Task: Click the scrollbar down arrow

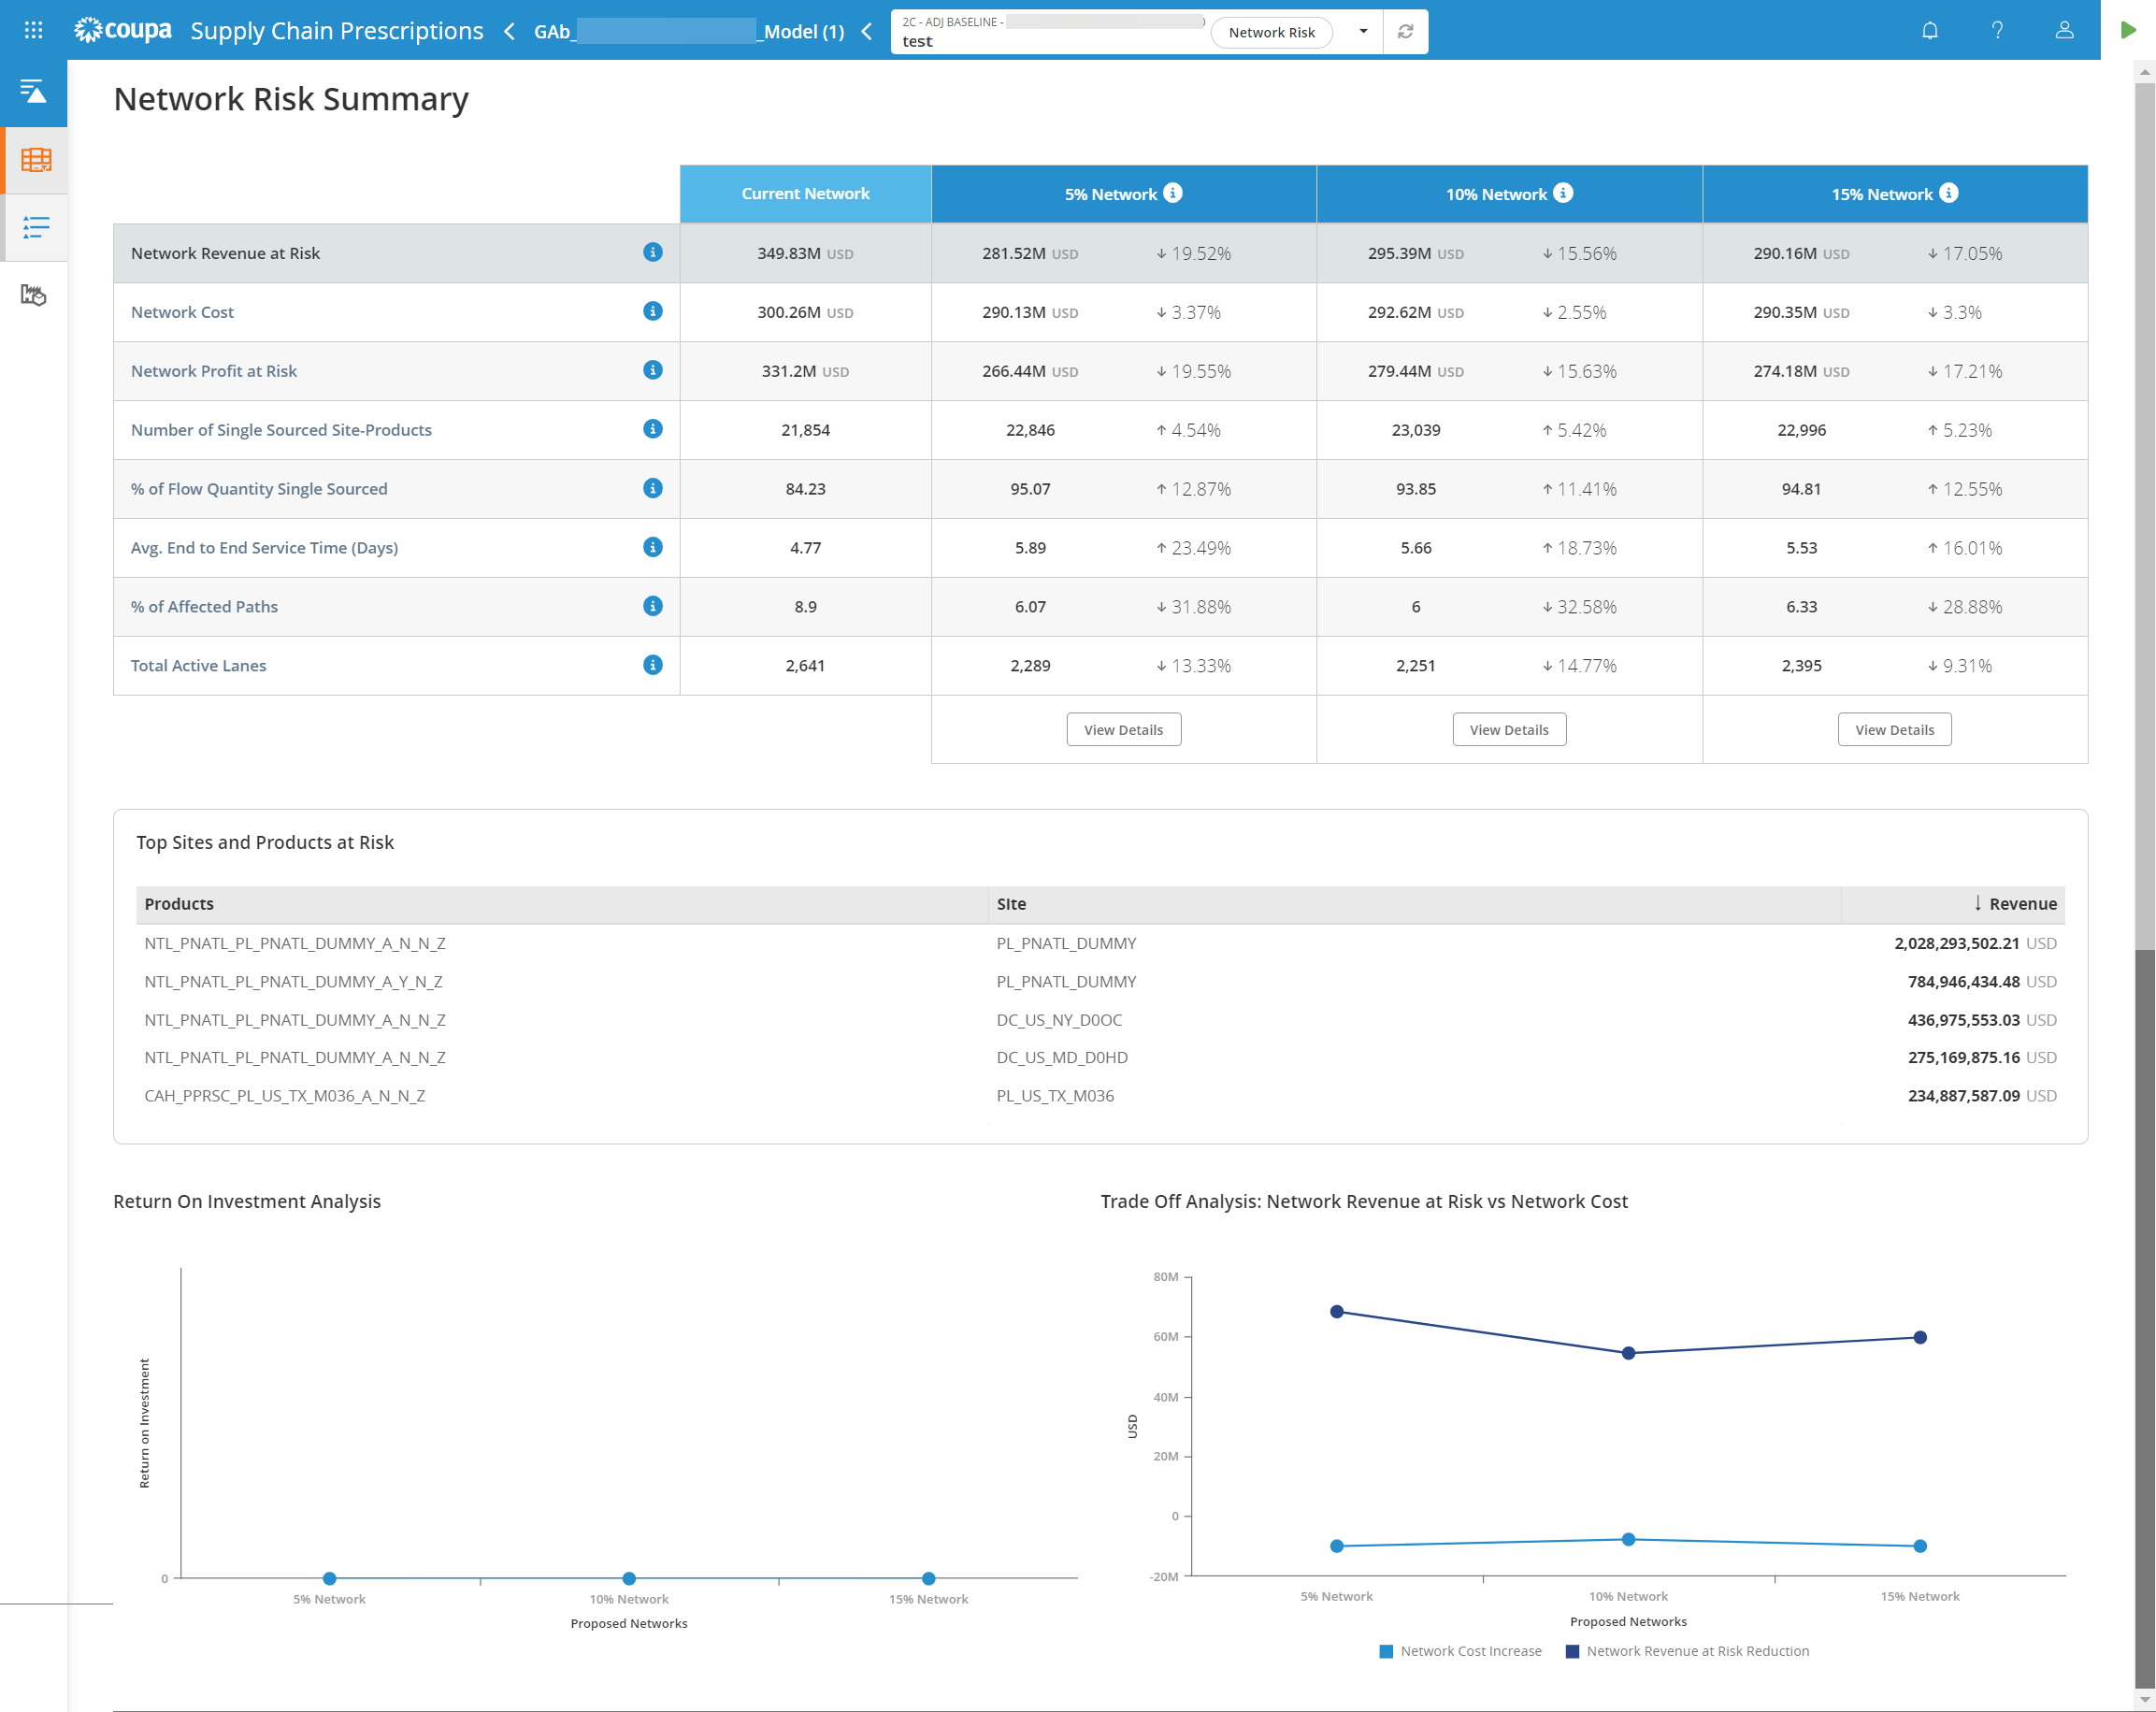Action: 2145,1700
